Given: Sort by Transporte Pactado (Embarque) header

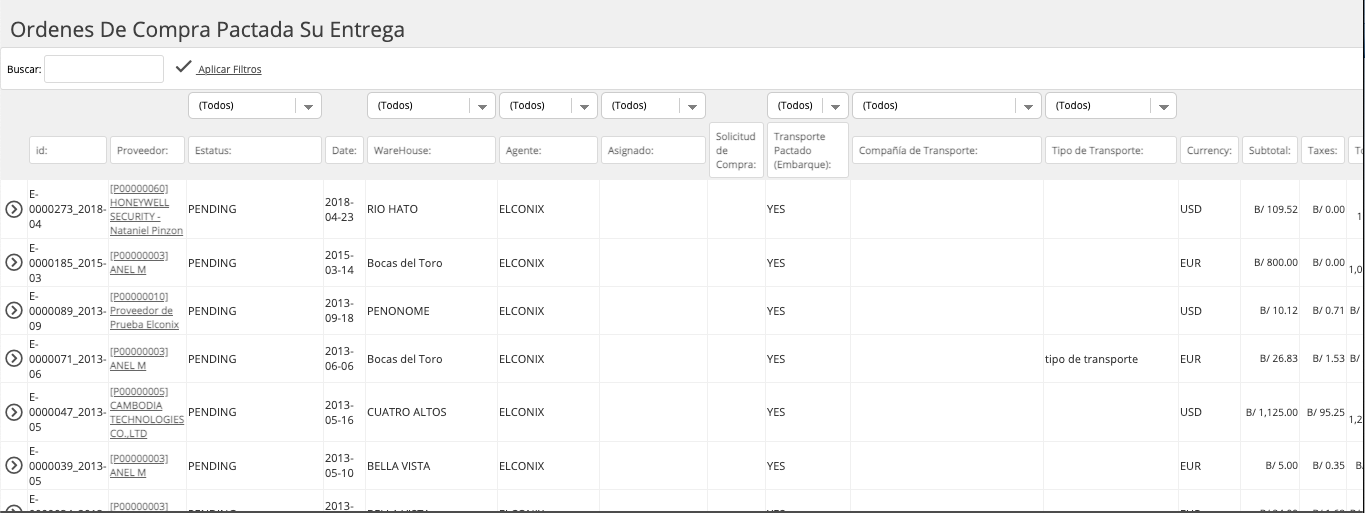Looking at the screenshot, I should [808, 150].
